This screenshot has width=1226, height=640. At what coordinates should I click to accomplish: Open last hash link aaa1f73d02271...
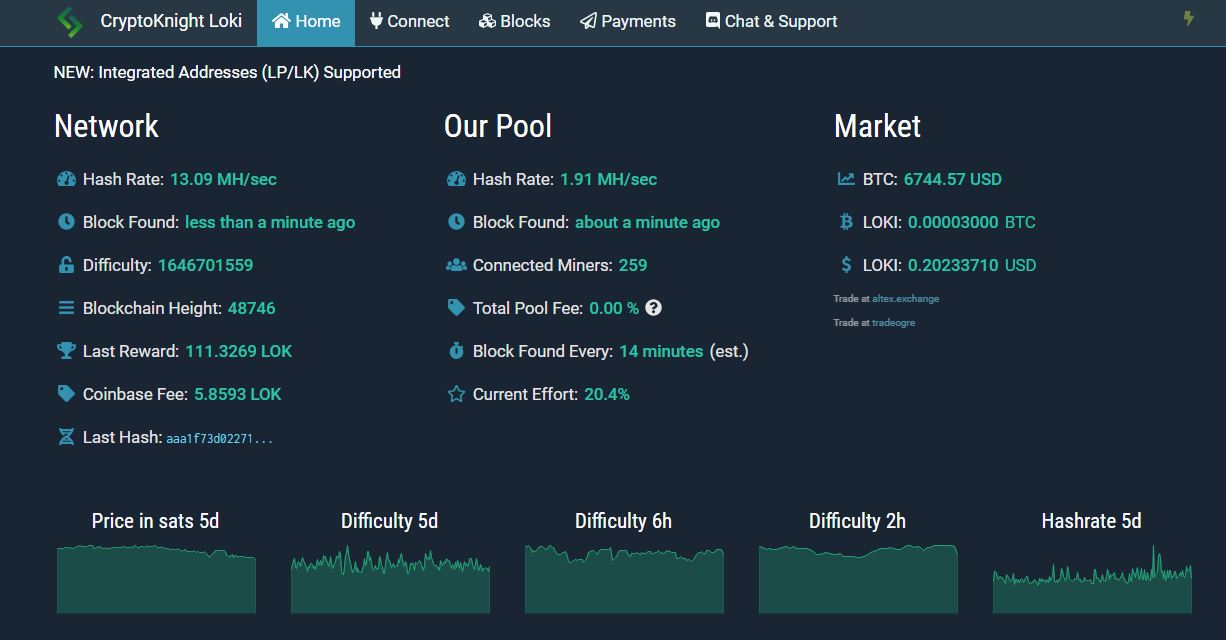point(219,438)
